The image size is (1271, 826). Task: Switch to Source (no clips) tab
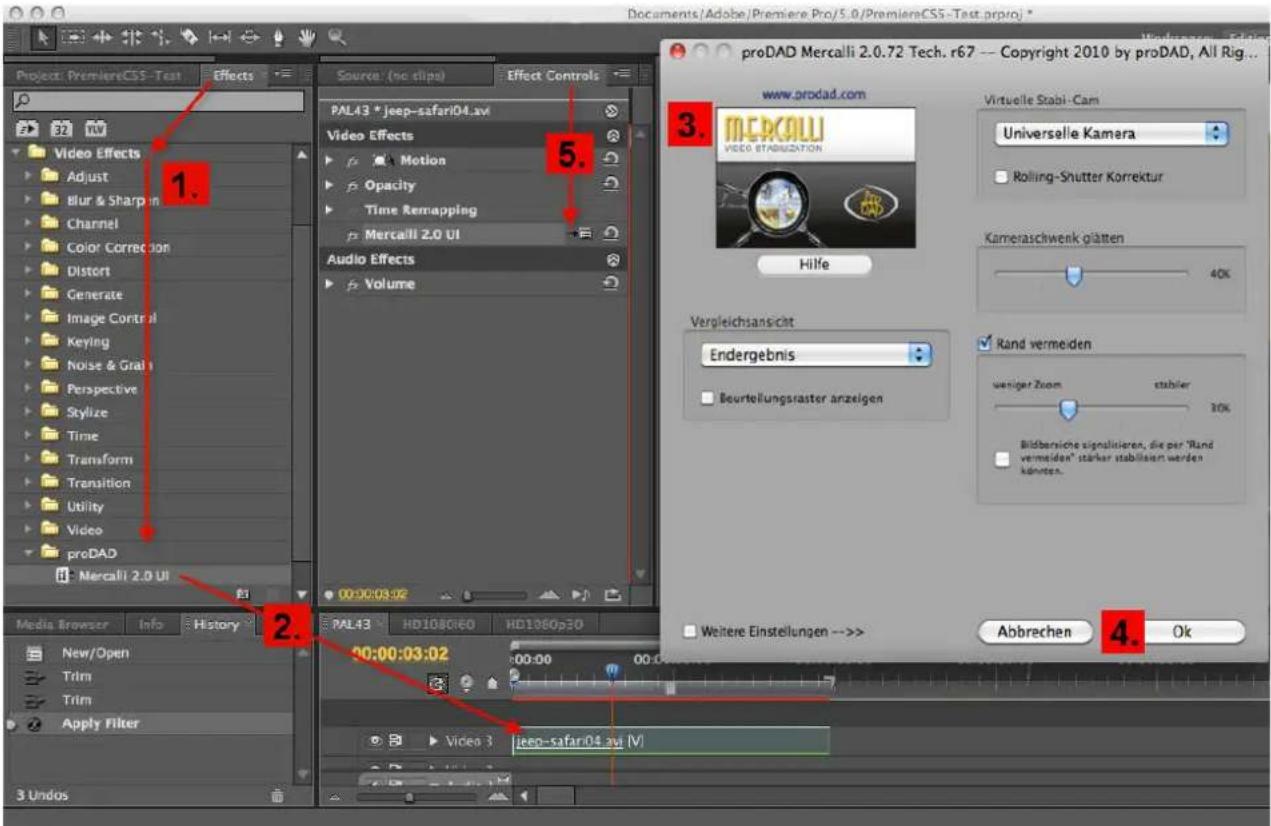(x=390, y=76)
